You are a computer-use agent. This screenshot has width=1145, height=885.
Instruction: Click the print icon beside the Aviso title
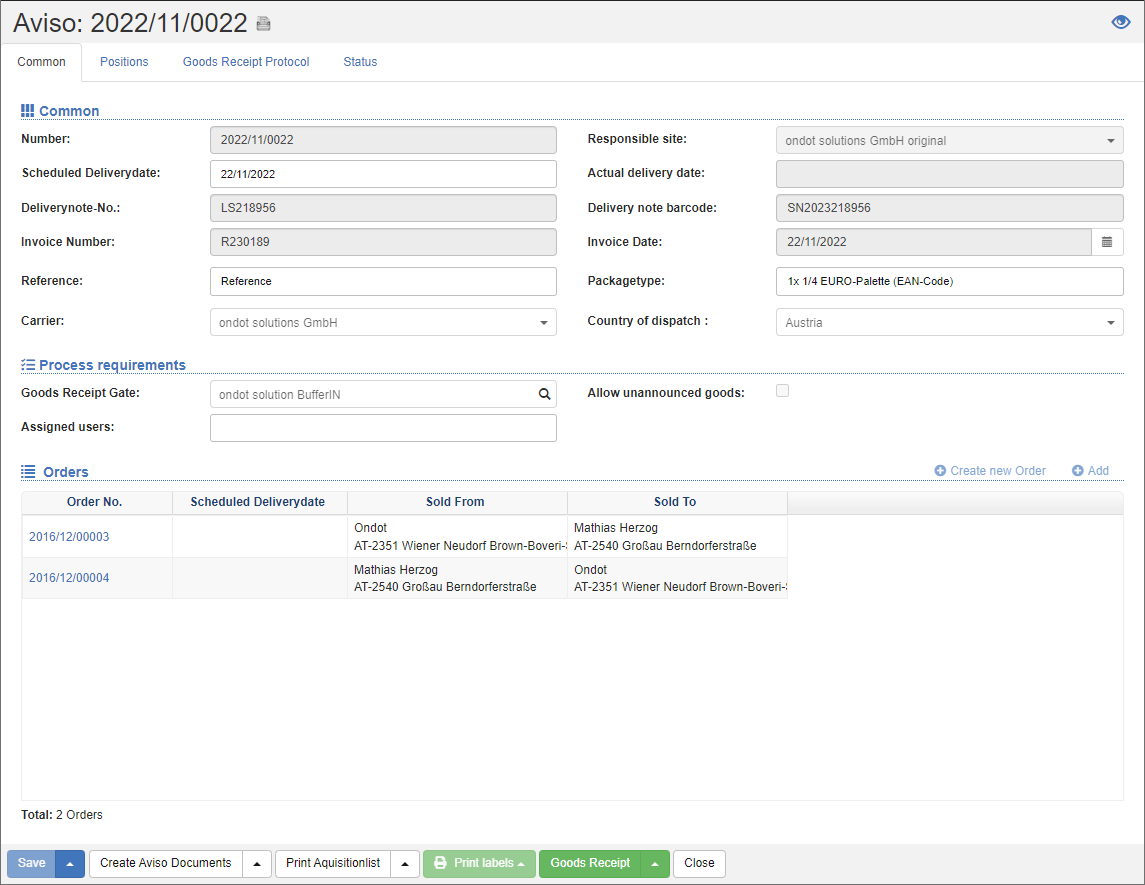click(263, 24)
